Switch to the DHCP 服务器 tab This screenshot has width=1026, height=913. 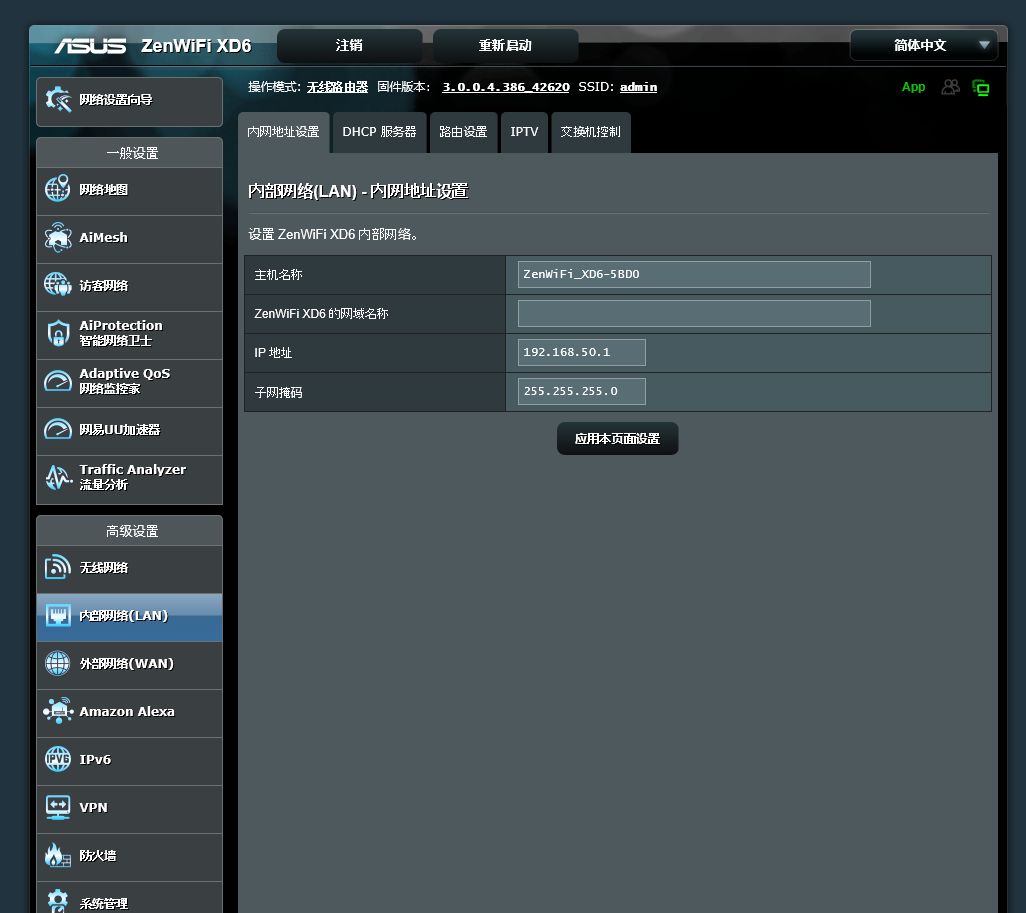click(x=380, y=132)
